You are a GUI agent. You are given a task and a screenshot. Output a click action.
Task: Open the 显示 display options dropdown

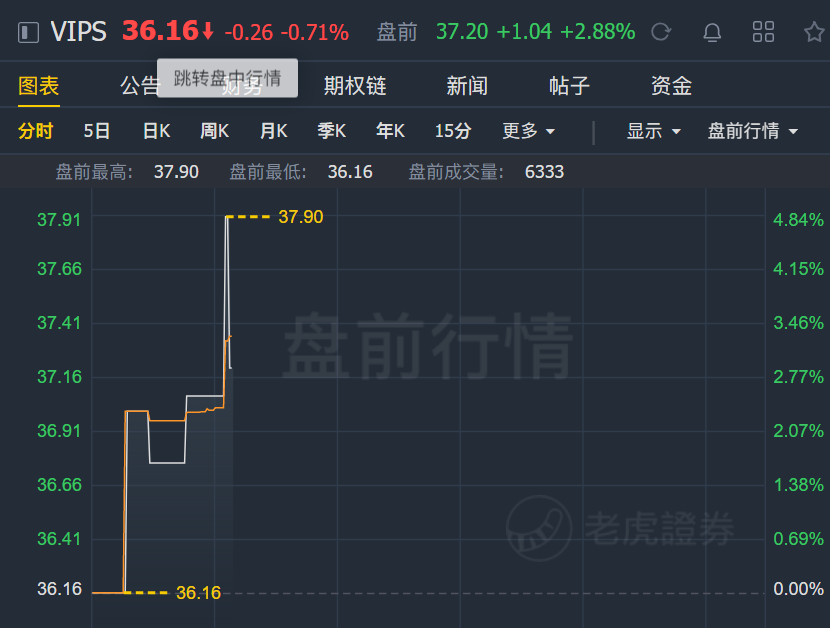point(653,130)
